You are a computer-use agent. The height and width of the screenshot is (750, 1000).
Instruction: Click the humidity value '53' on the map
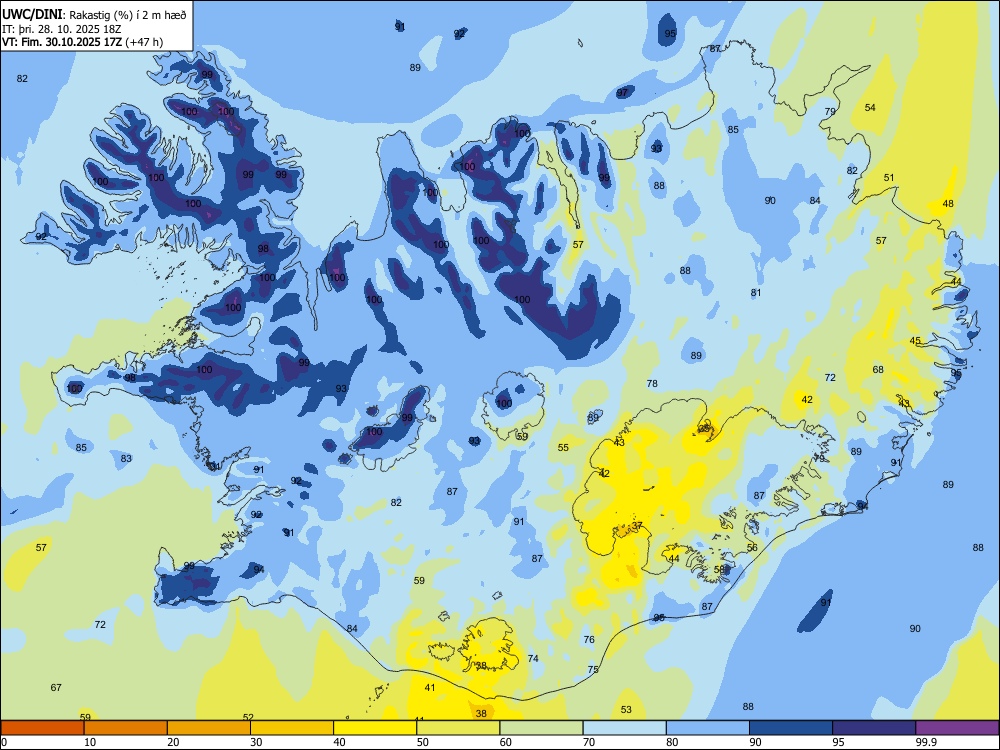pyautogui.click(x=626, y=709)
